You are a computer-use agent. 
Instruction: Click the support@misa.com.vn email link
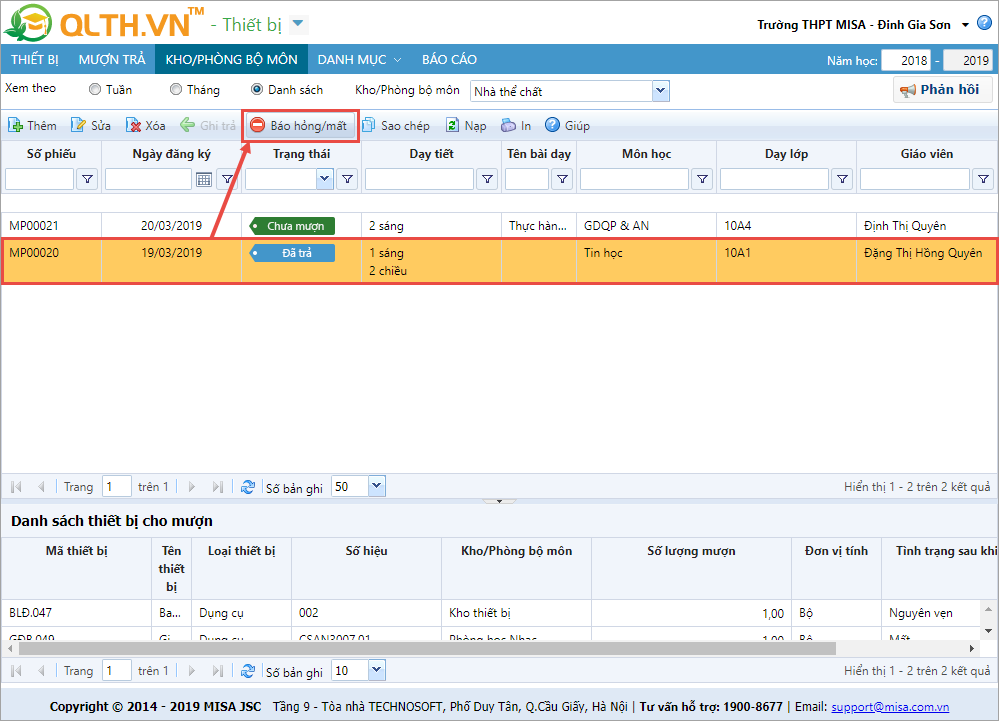click(x=890, y=706)
